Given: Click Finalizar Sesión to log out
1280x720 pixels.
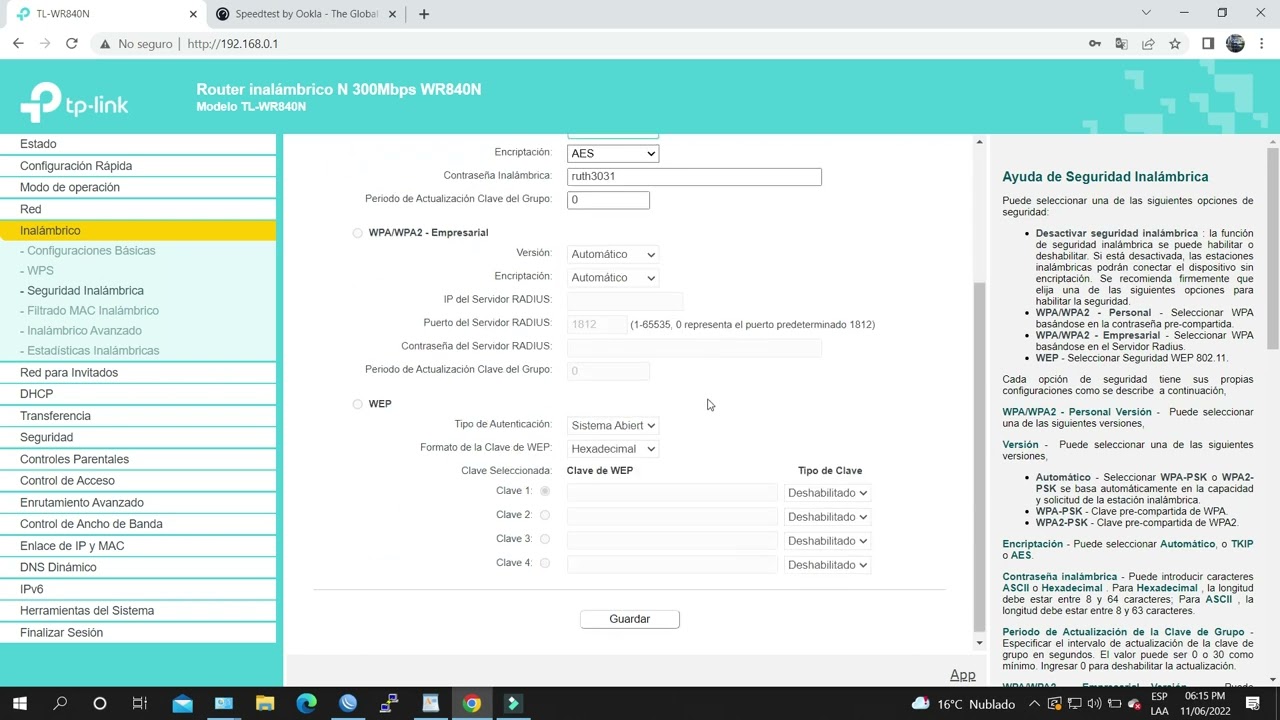Looking at the screenshot, I should click(x=138, y=632).
